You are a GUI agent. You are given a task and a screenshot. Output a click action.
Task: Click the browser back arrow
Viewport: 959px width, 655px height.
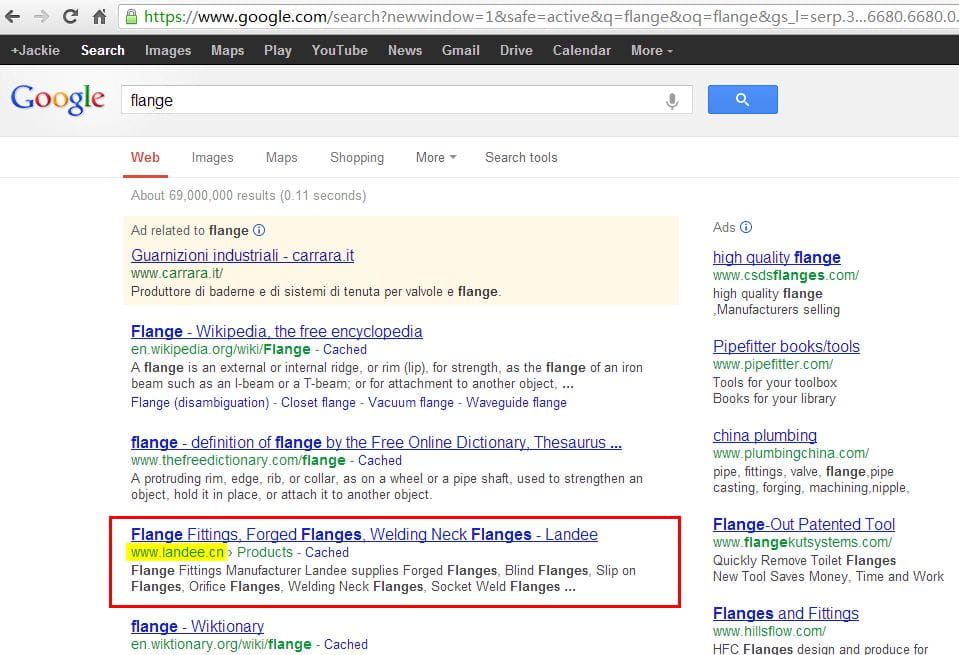click(x=13, y=17)
